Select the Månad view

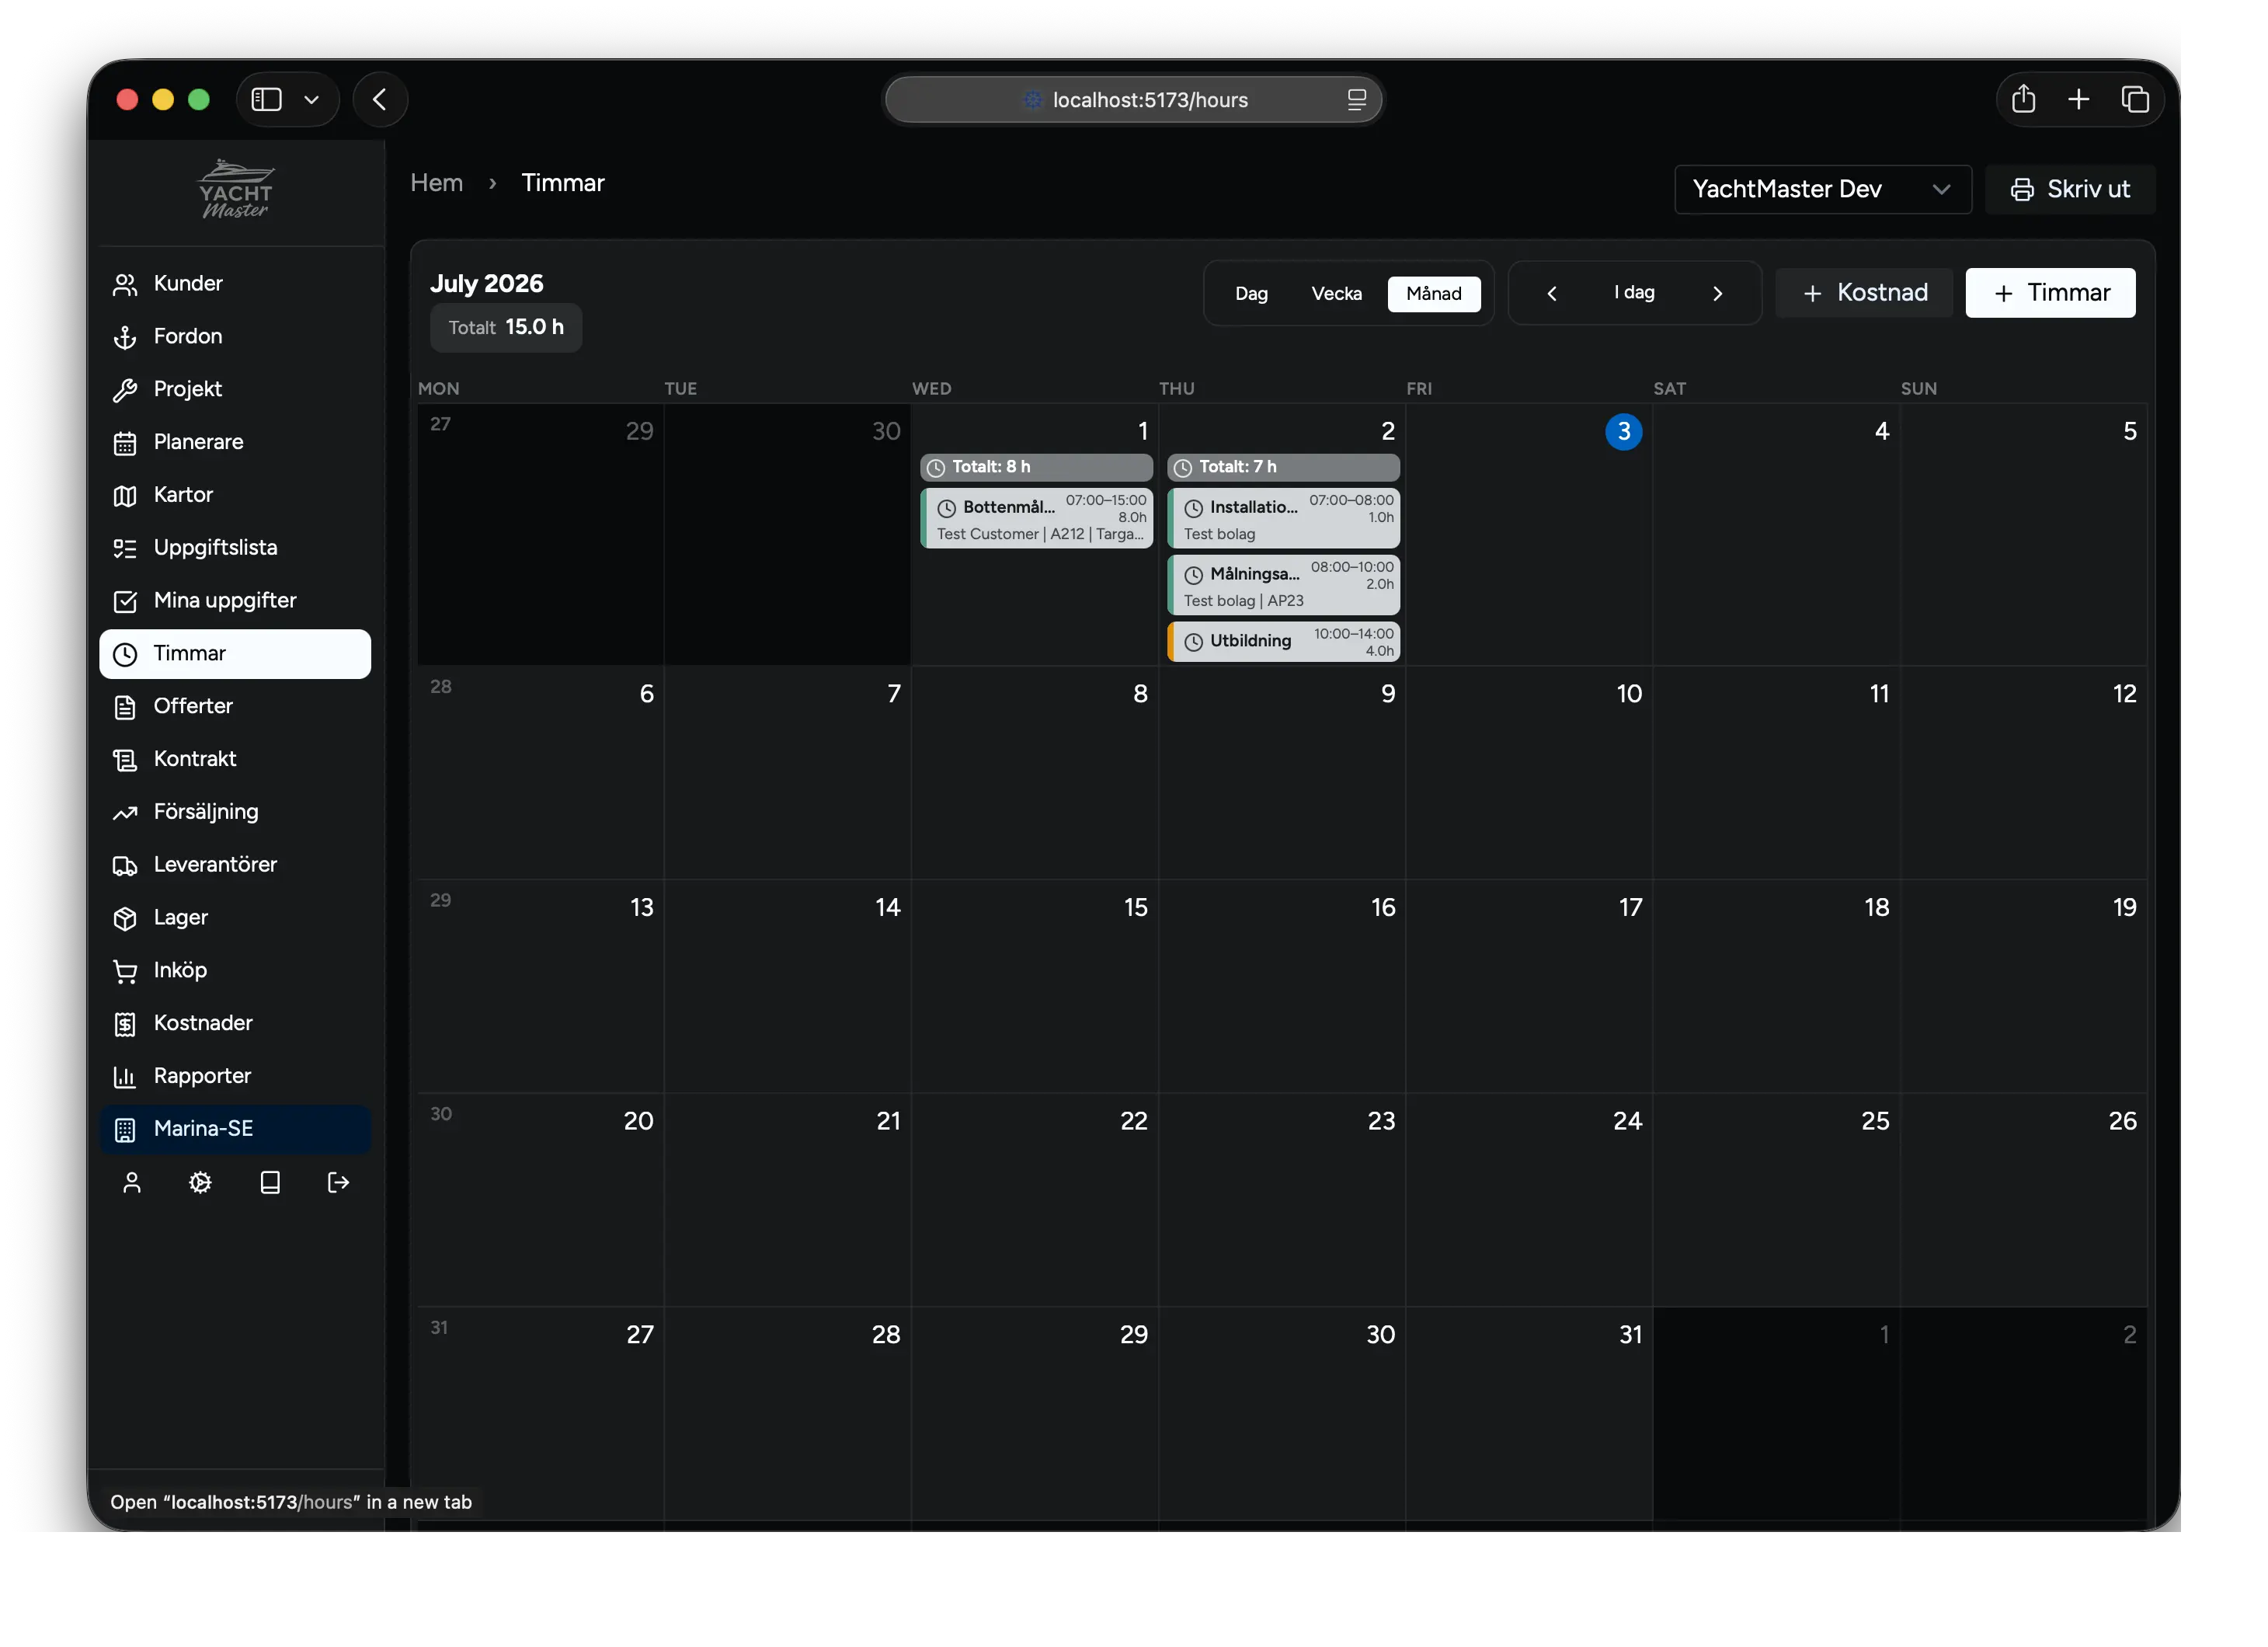[1434, 294]
